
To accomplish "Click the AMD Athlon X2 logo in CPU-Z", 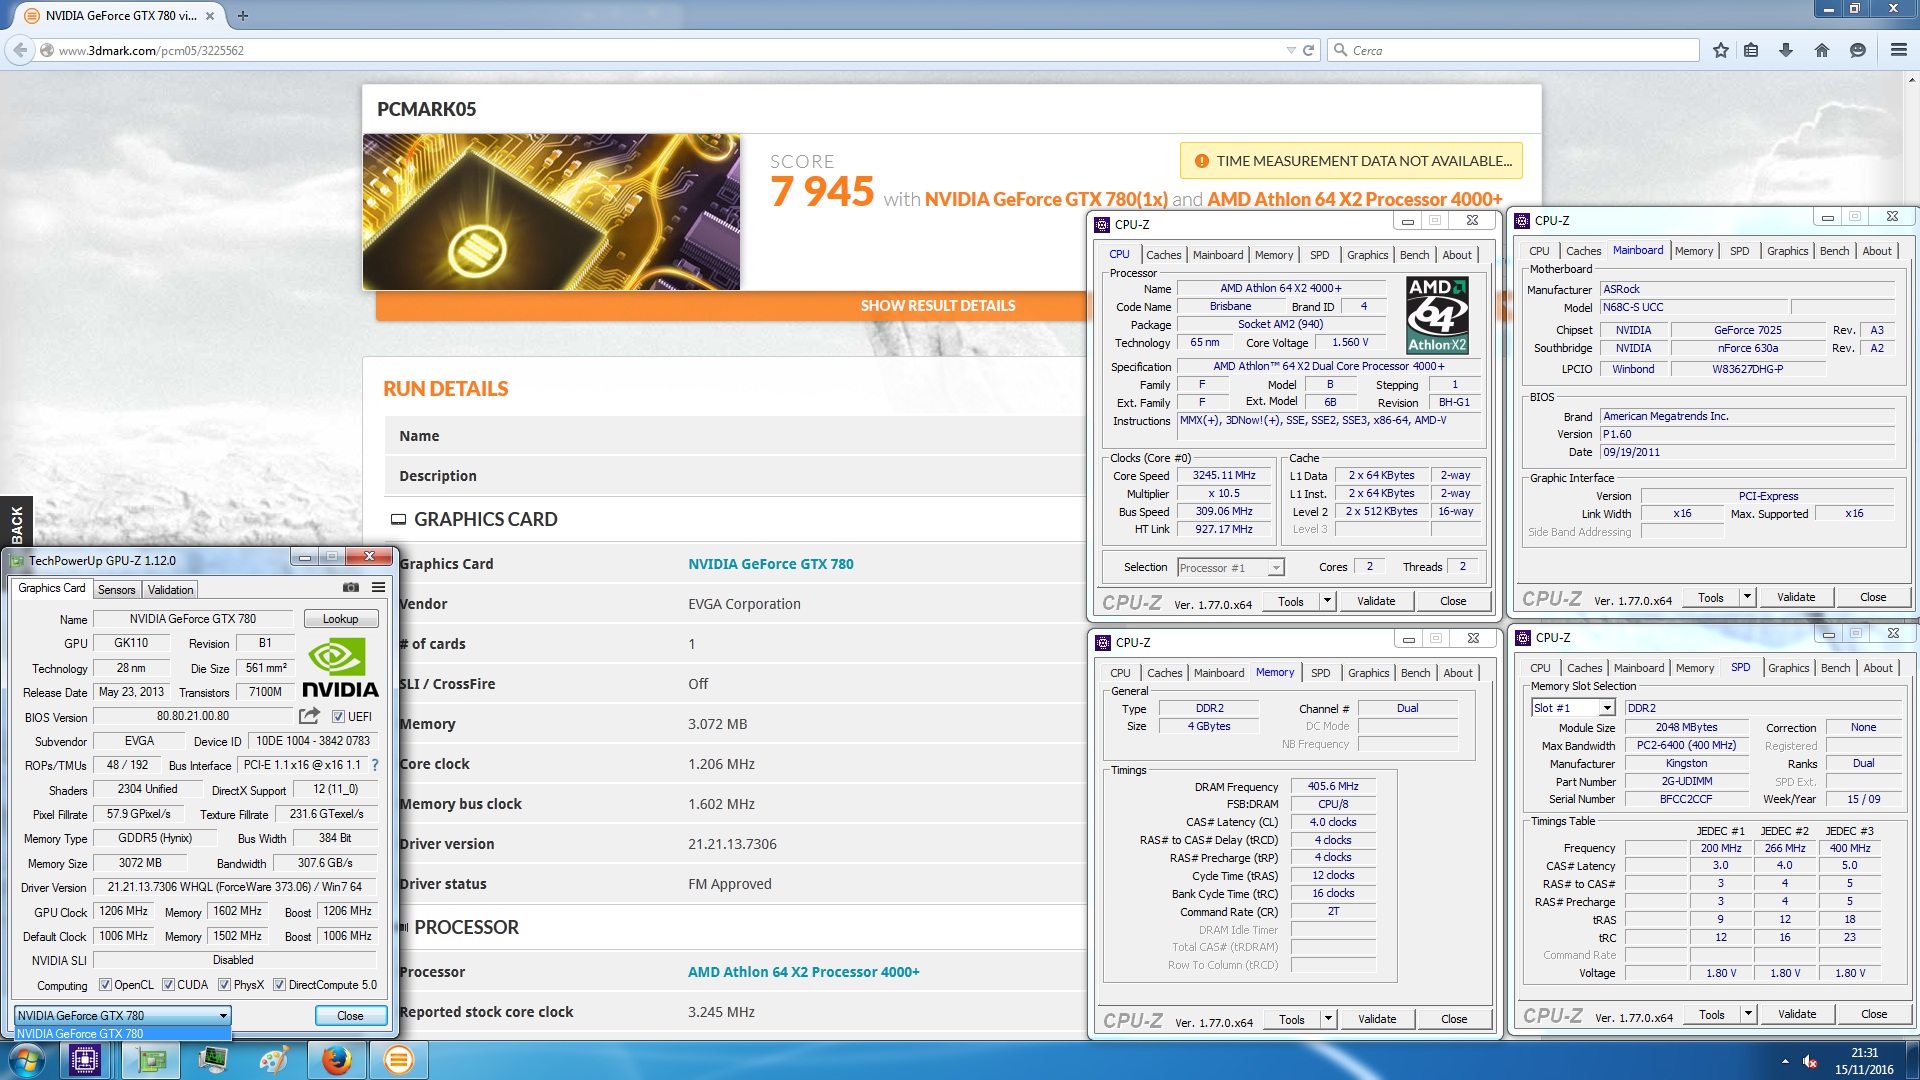I will click(x=1437, y=315).
